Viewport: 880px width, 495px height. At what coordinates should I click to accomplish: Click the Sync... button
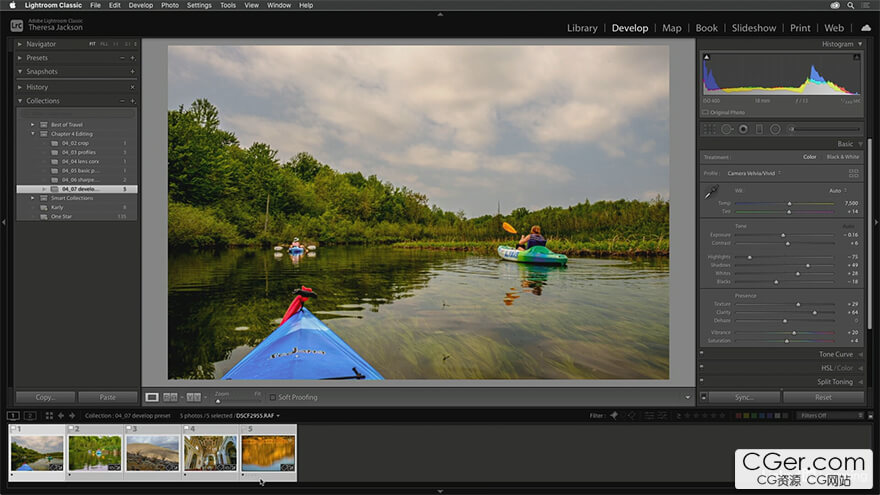[x=743, y=397]
